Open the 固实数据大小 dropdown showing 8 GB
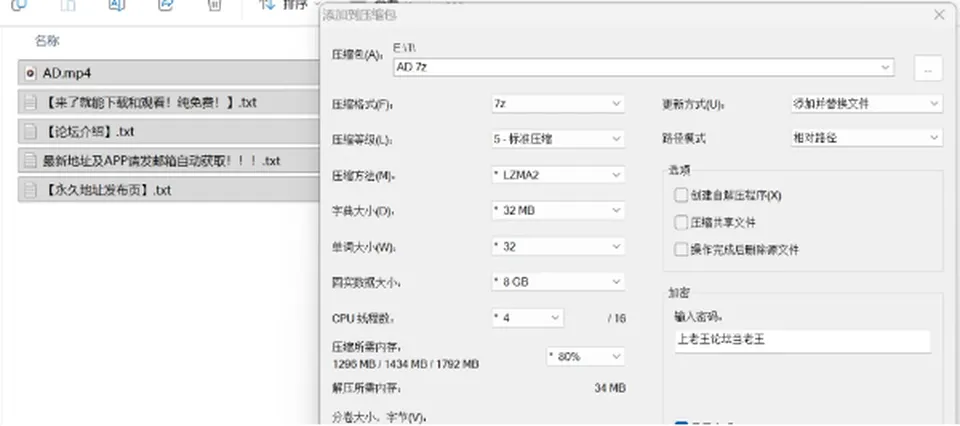Screen dimensions: 960x426 click(x=558, y=282)
